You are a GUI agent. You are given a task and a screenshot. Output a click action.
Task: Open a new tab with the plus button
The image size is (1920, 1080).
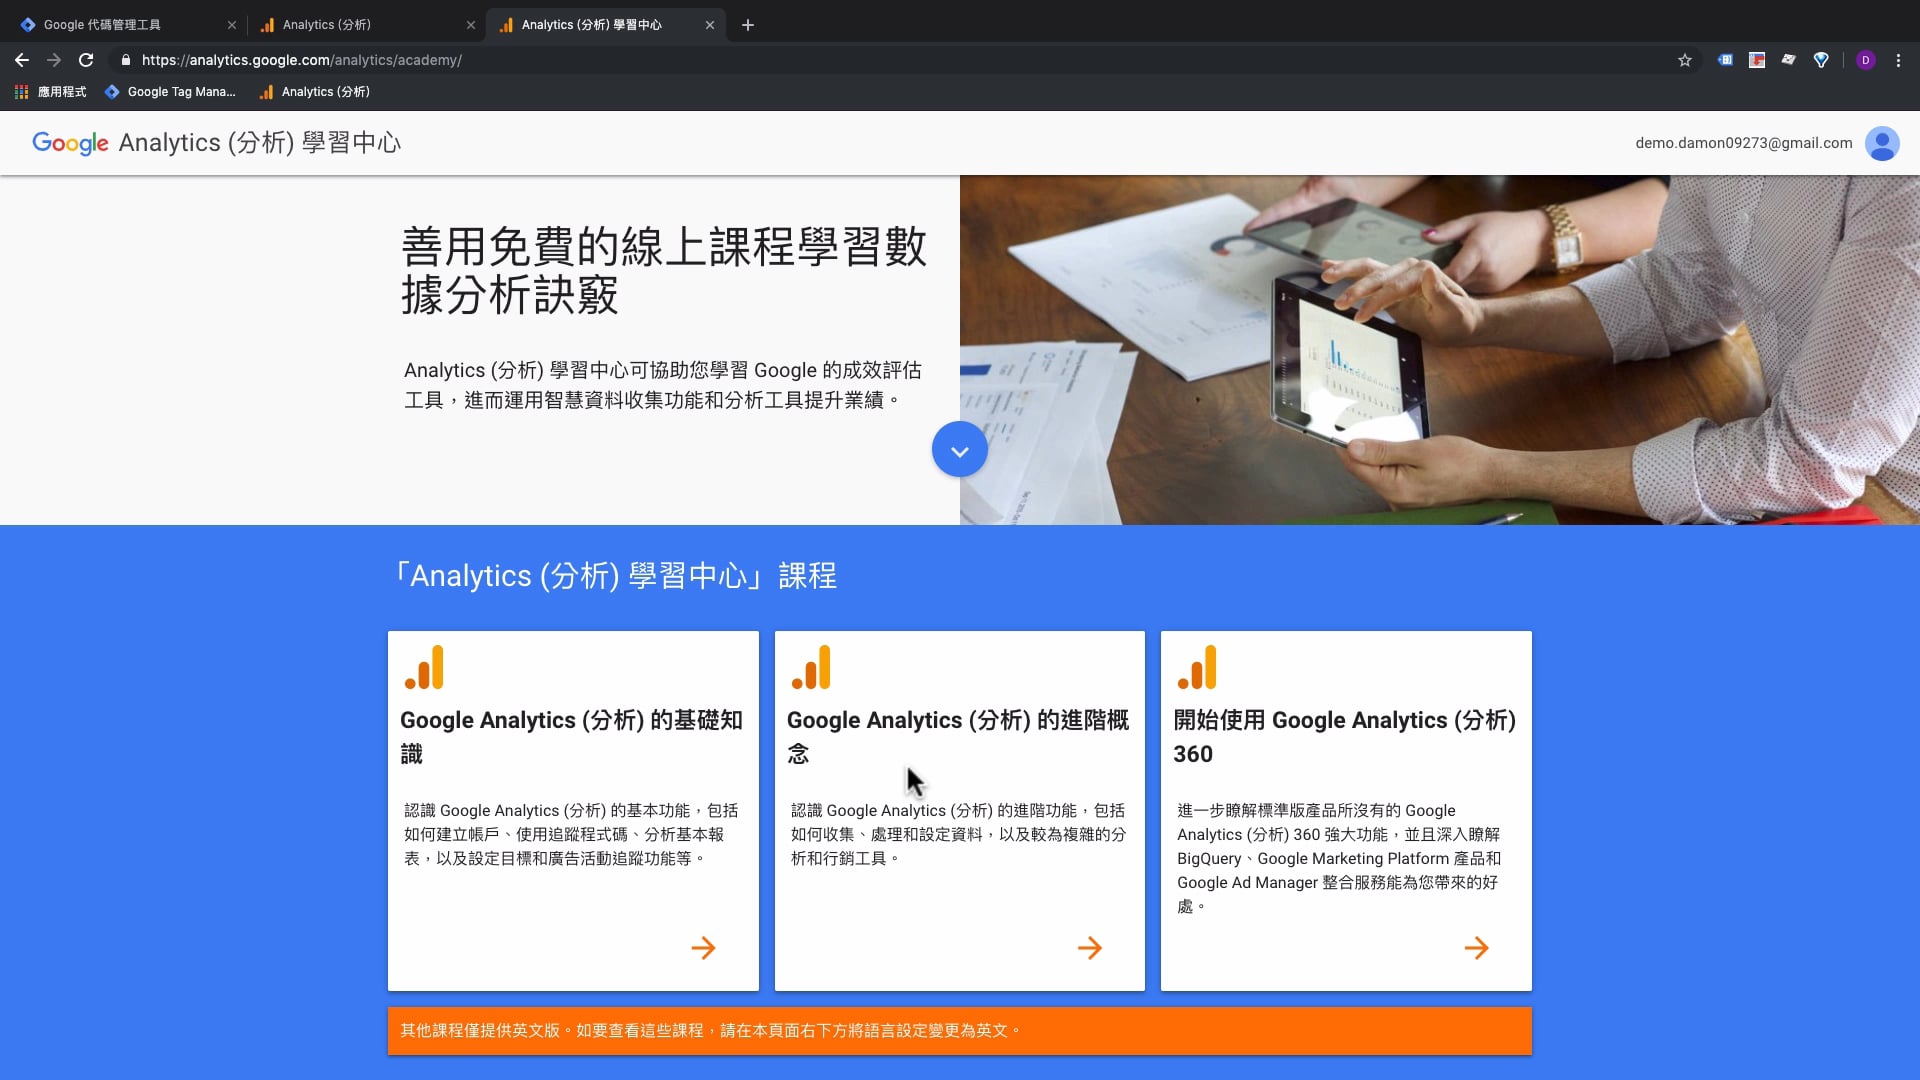(x=747, y=25)
